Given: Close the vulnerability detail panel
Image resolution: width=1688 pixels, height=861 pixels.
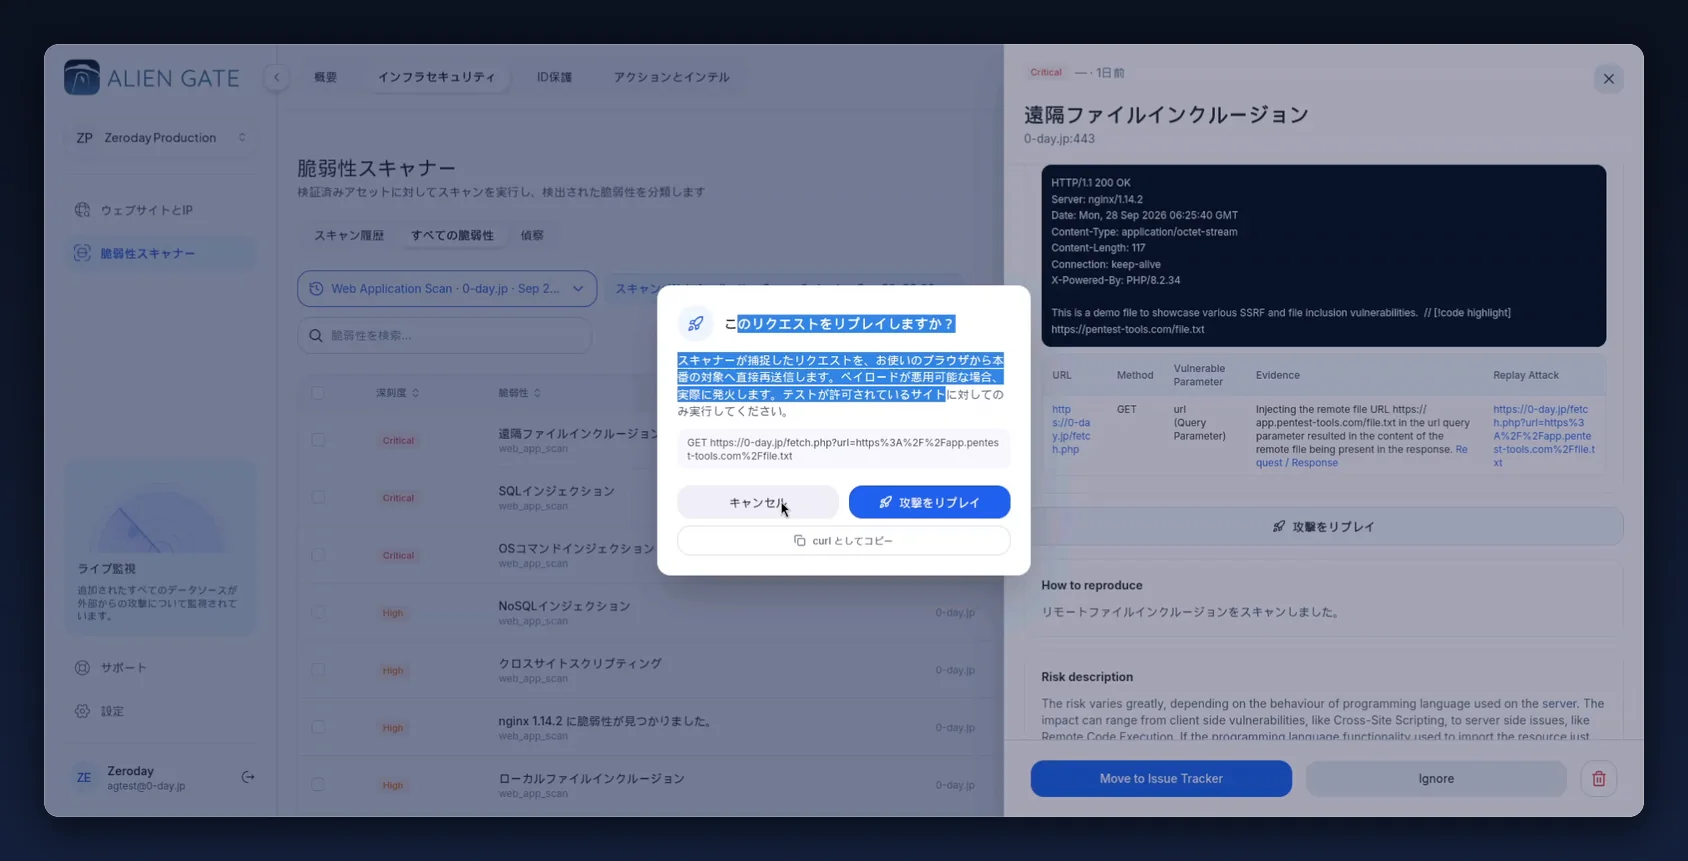Looking at the screenshot, I should pyautogui.click(x=1608, y=79).
